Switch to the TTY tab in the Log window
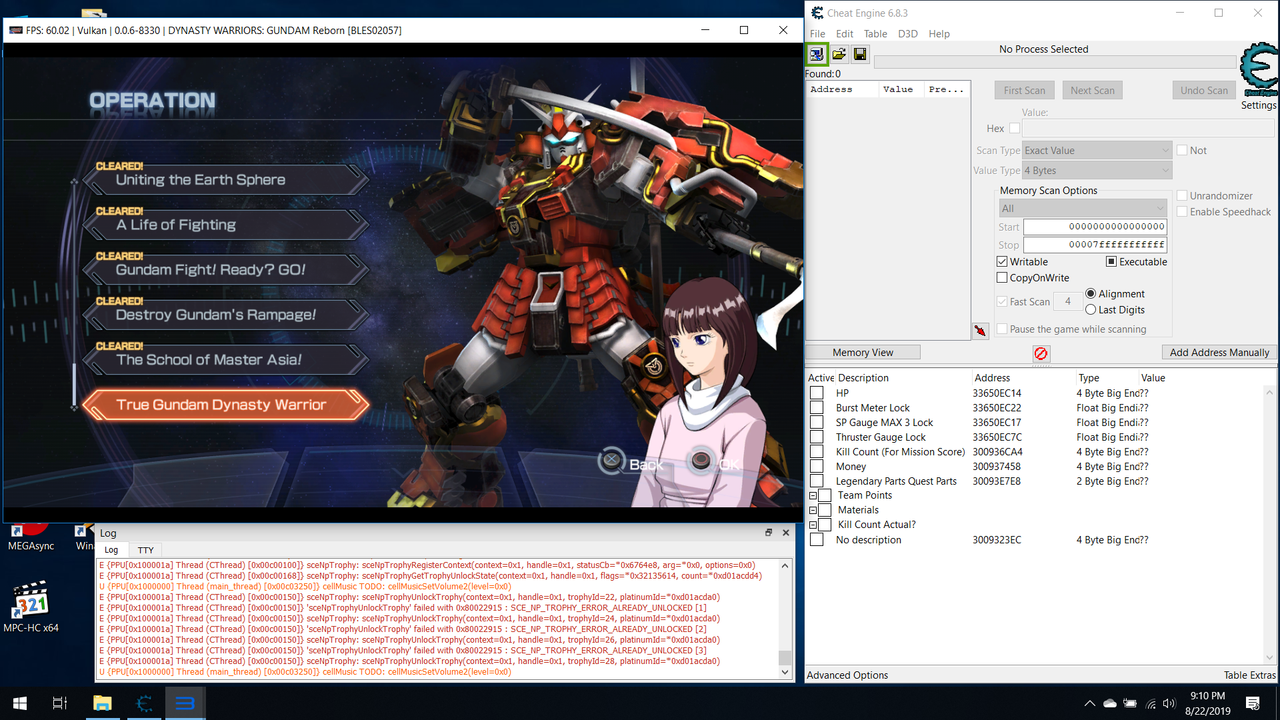The image size is (1280, 720). tap(145, 549)
